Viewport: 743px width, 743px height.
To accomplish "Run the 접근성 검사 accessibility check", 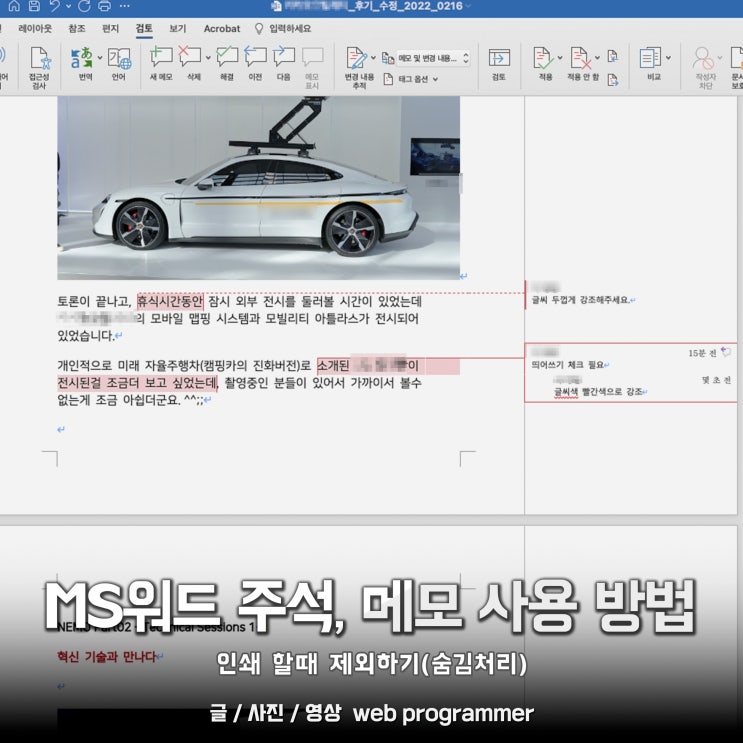I will (39, 67).
